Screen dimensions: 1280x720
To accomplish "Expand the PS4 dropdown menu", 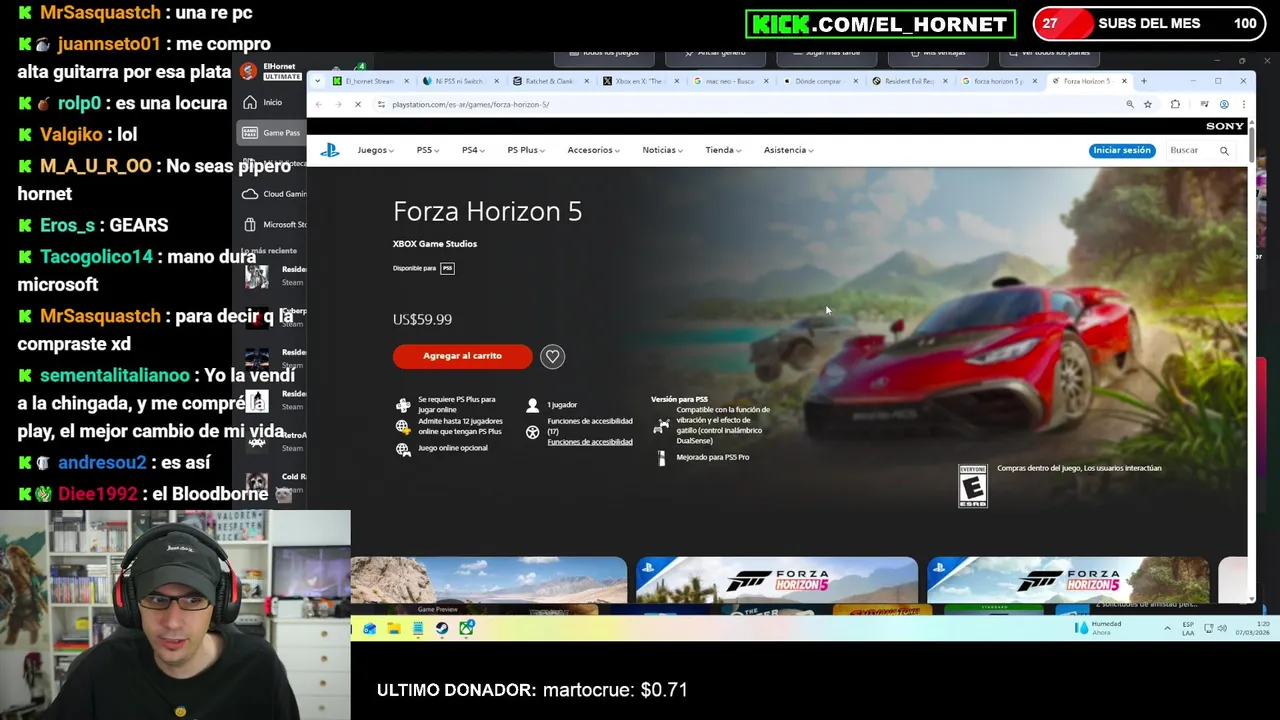I will point(473,150).
